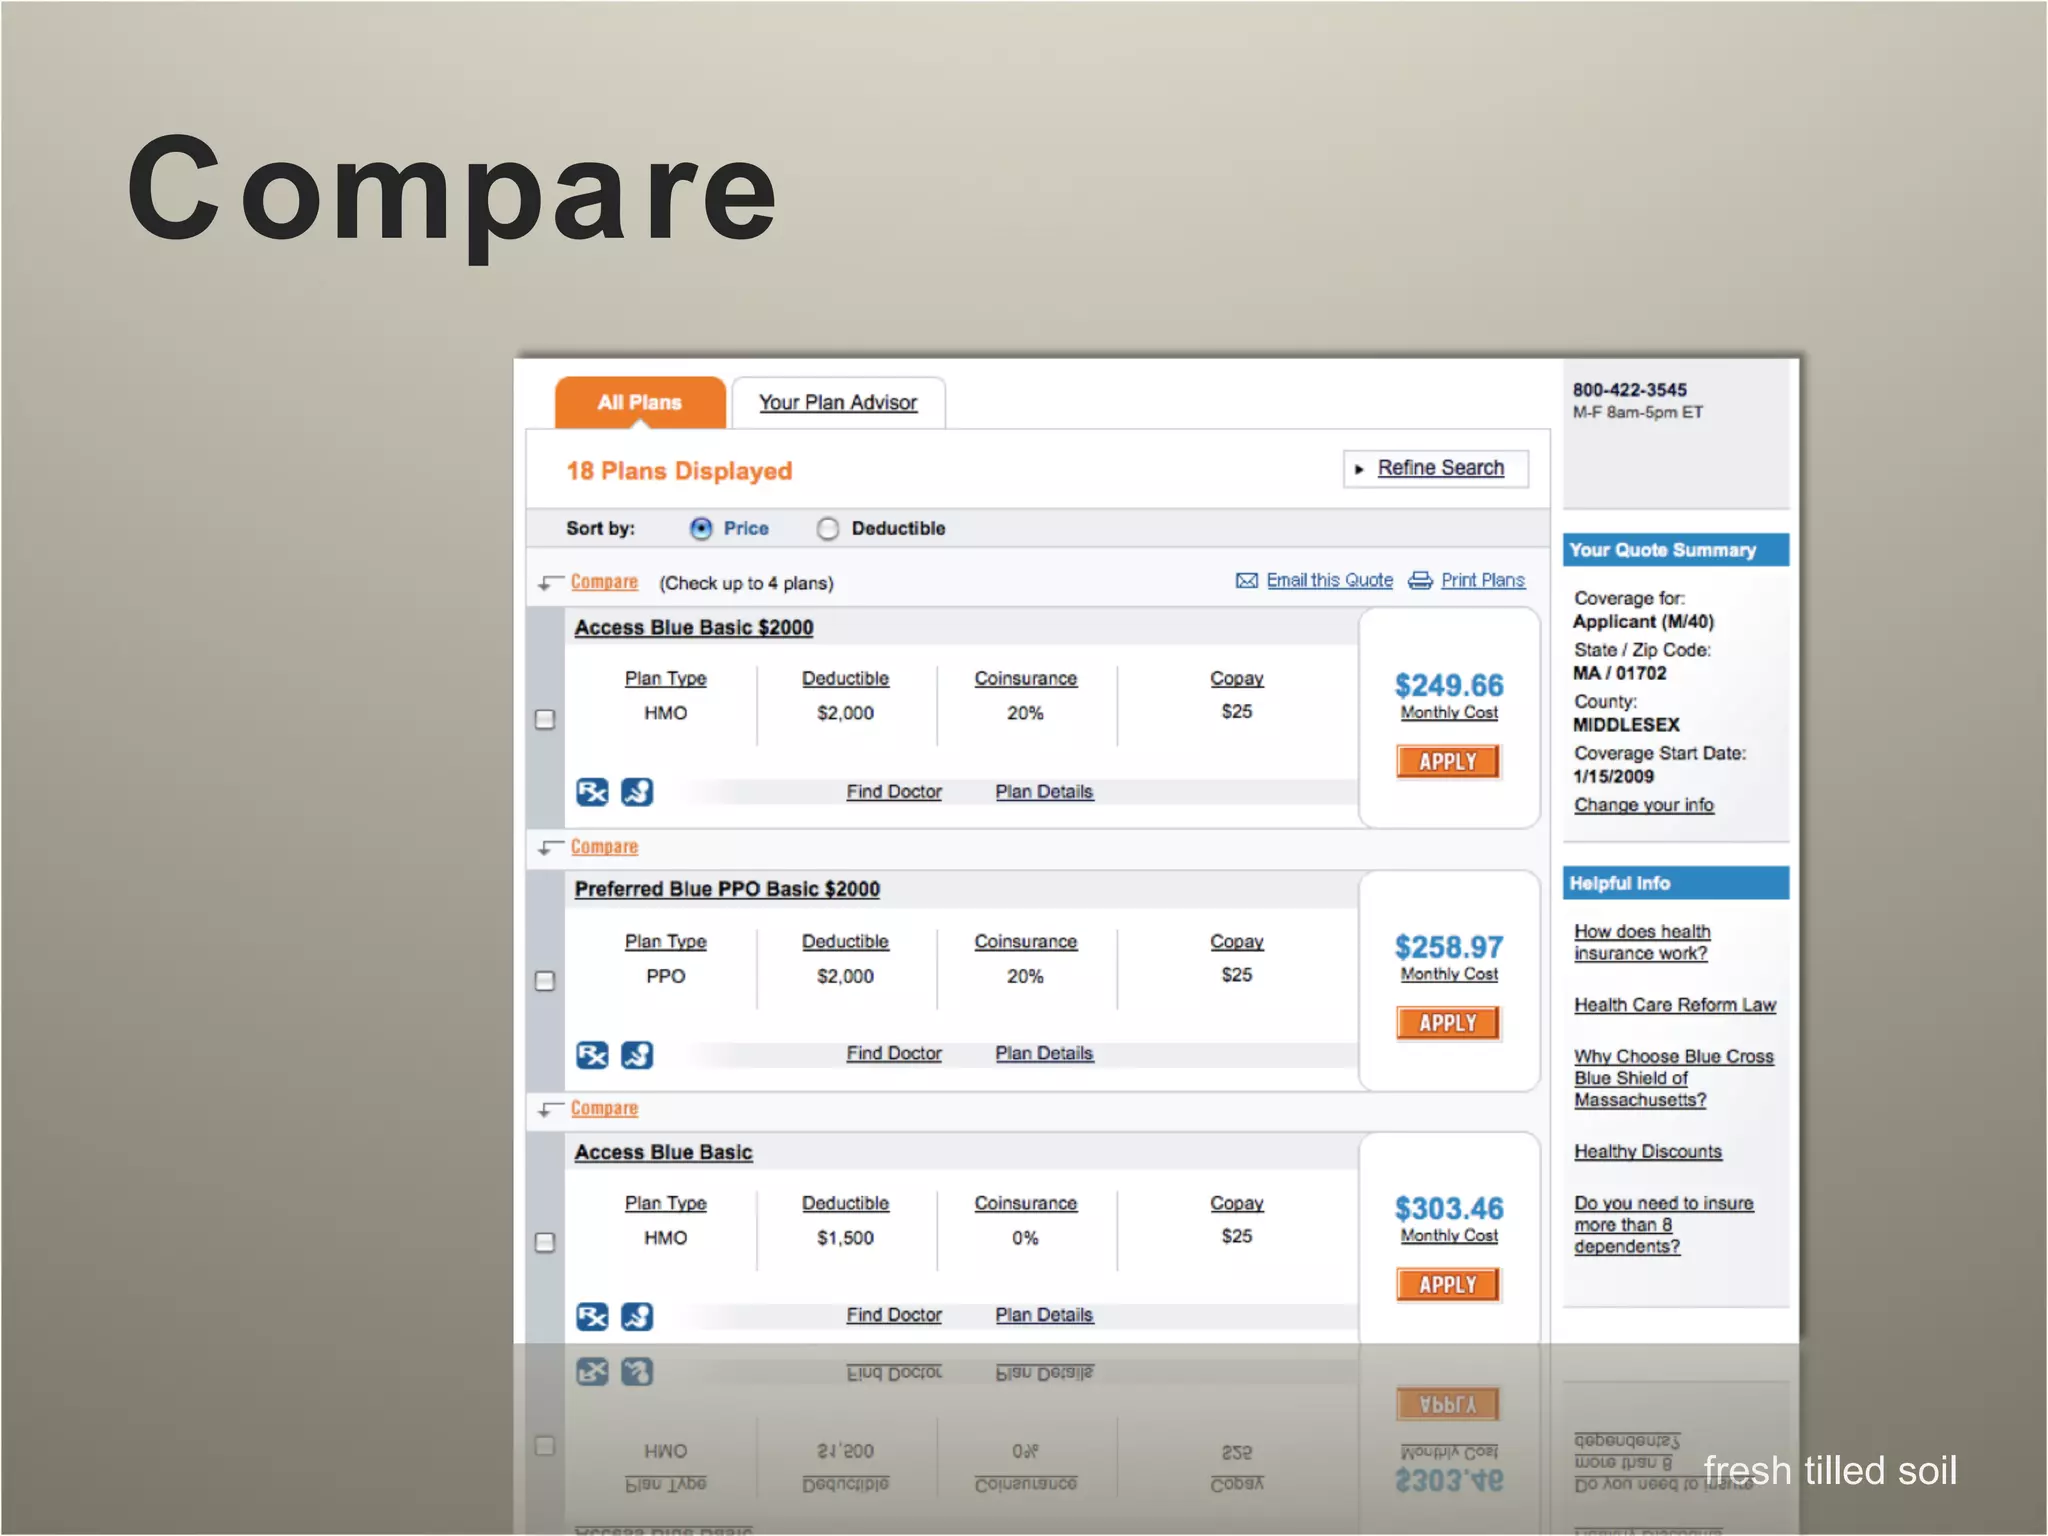Open How does health insurance work?
Viewport: 2048px width, 1536px height.
tap(1642, 942)
